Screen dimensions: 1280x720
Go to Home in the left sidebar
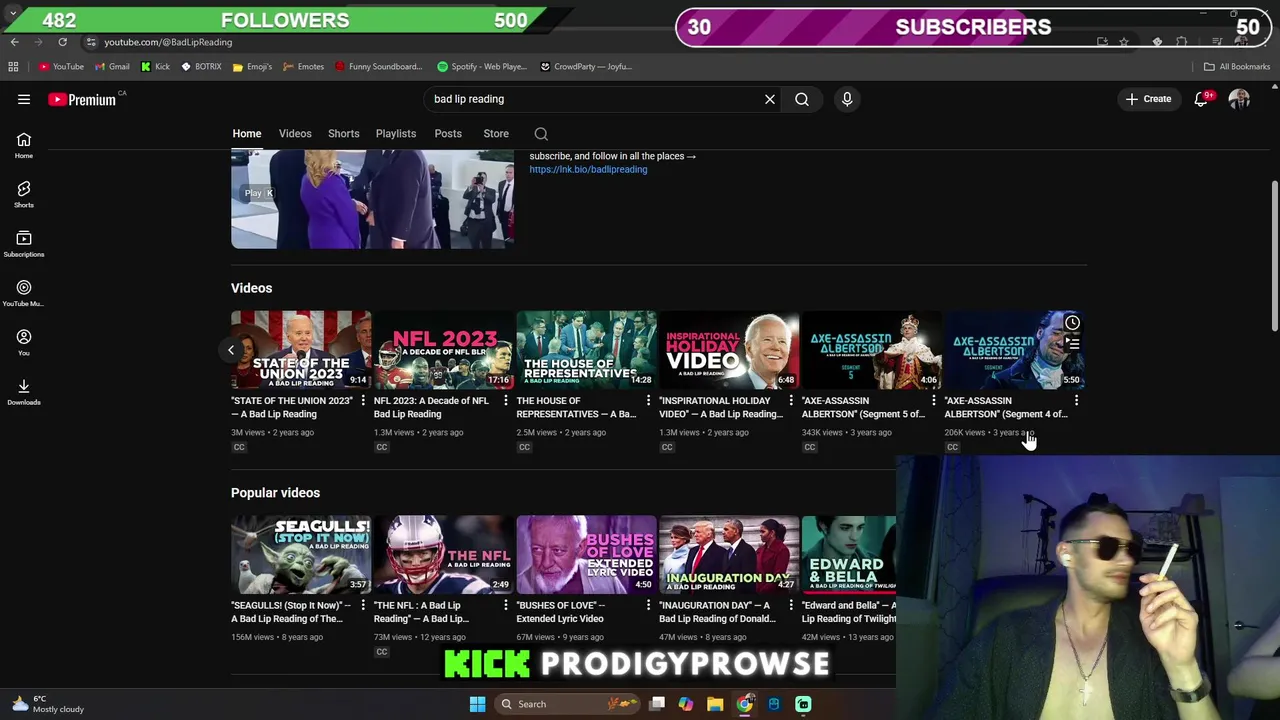pyautogui.click(x=24, y=146)
